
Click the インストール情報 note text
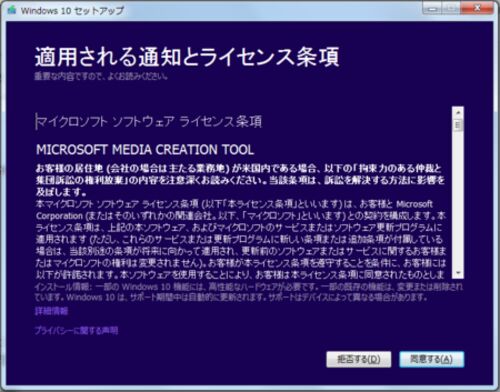(x=249, y=292)
